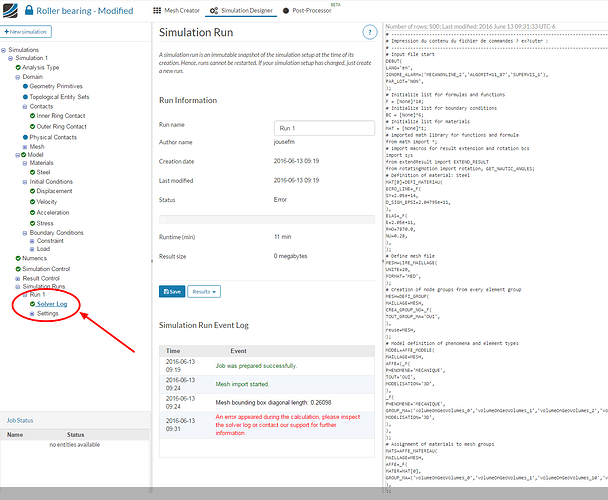Switch to the Post-Processor tab
The image size is (608, 500).
[307, 10]
